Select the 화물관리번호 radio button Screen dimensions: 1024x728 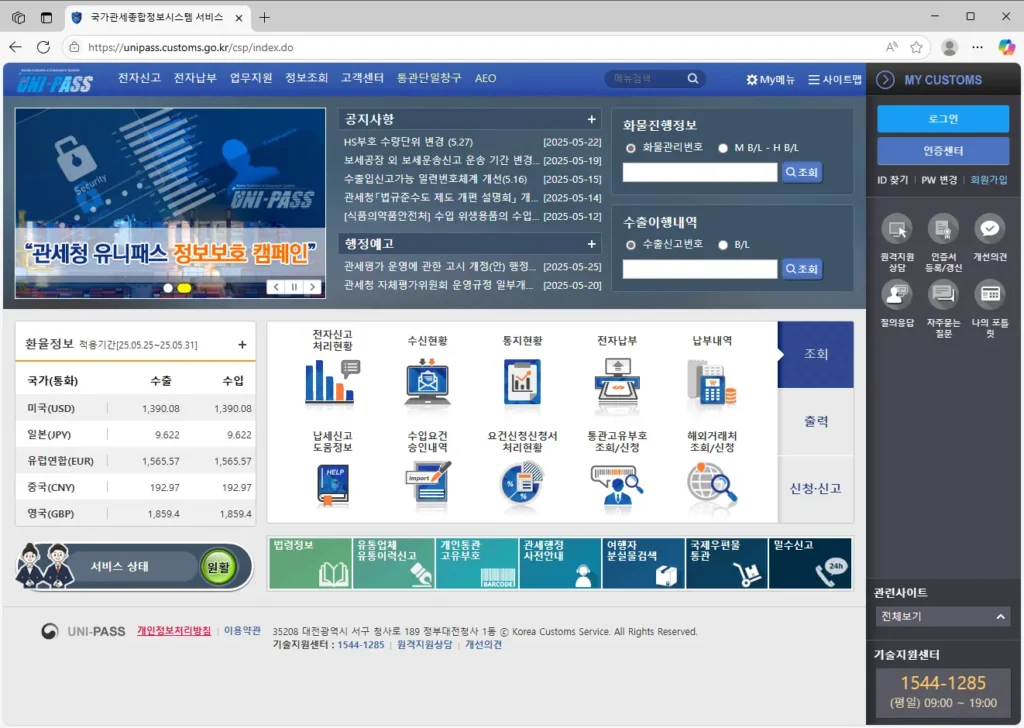click(x=631, y=148)
